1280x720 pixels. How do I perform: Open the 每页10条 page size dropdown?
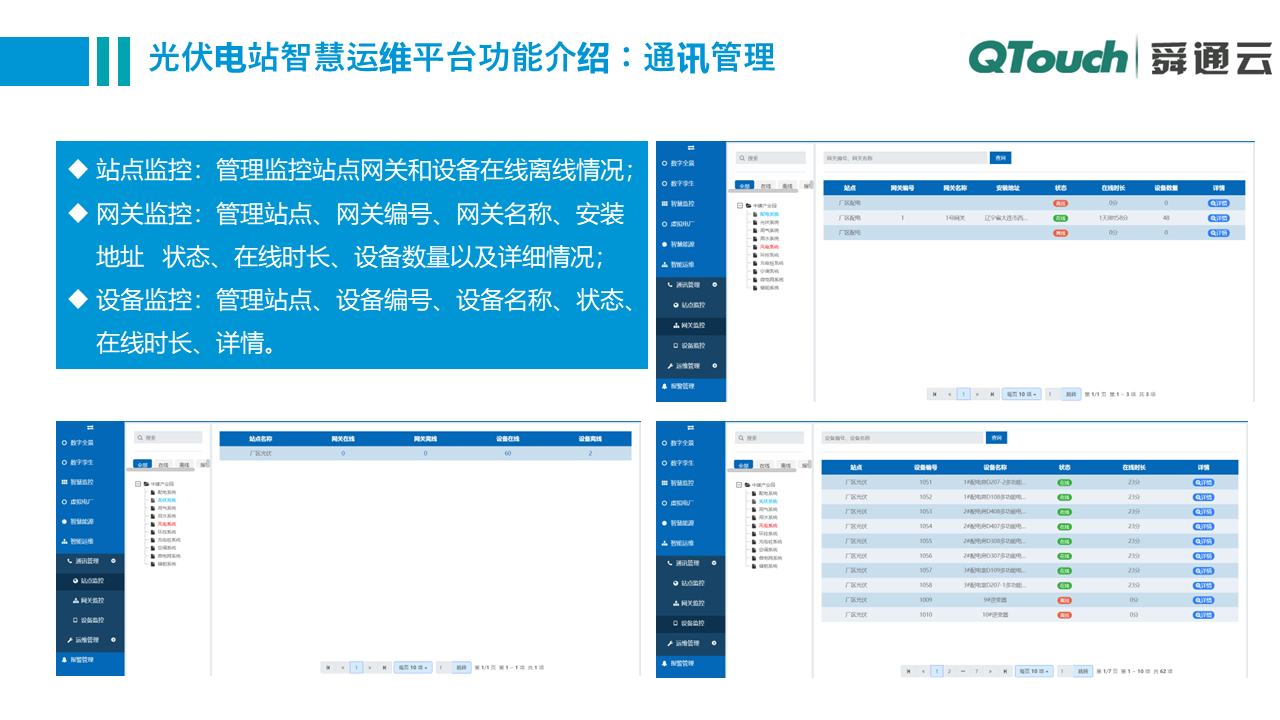point(1022,394)
